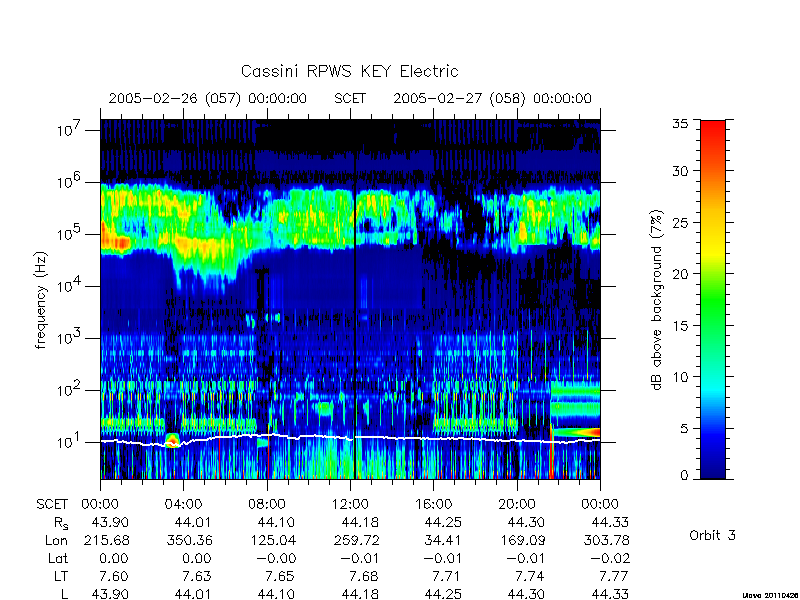Click the time tick label '08:00'

[x=267, y=505]
